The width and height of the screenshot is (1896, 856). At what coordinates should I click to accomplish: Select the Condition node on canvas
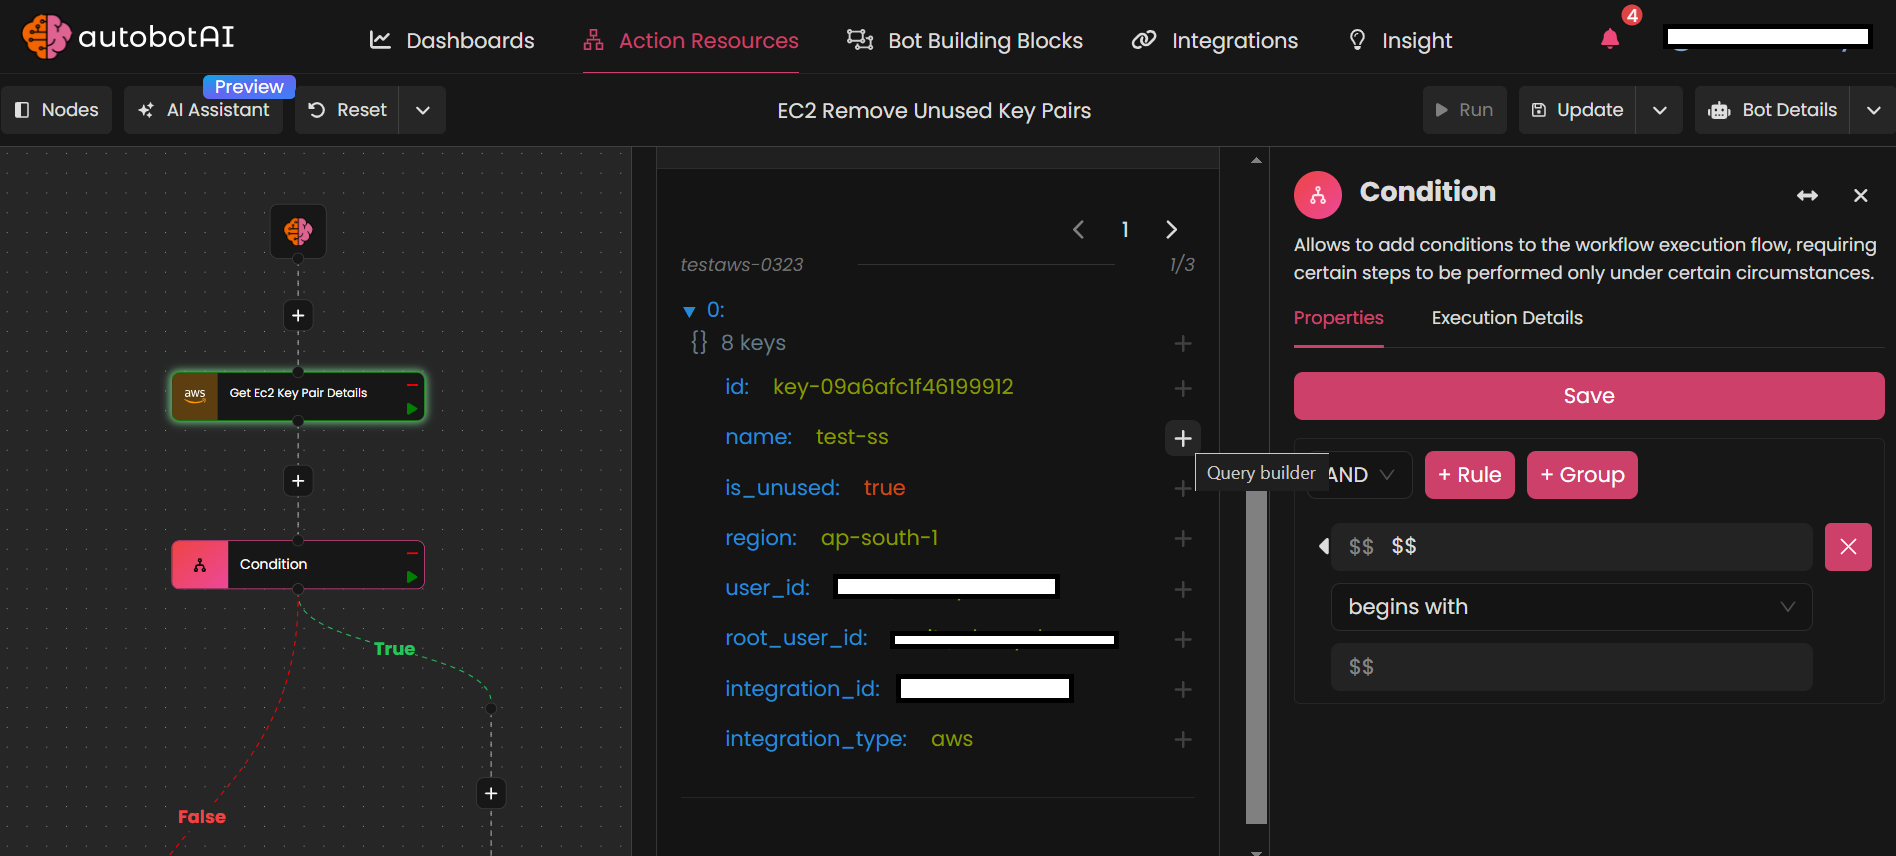(298, 565)
